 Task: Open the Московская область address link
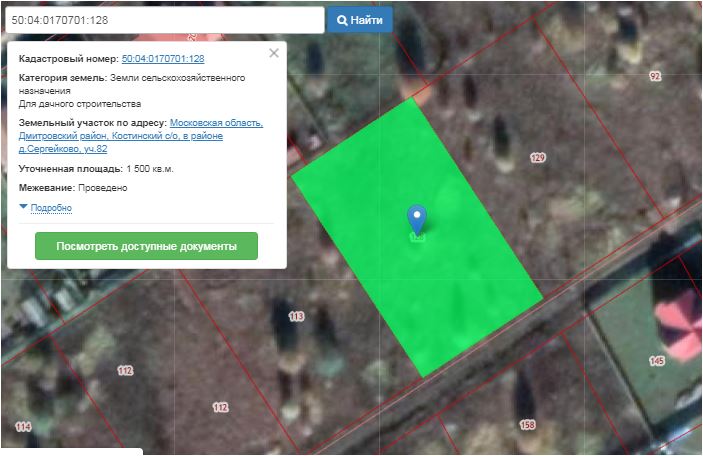(216, 123)
